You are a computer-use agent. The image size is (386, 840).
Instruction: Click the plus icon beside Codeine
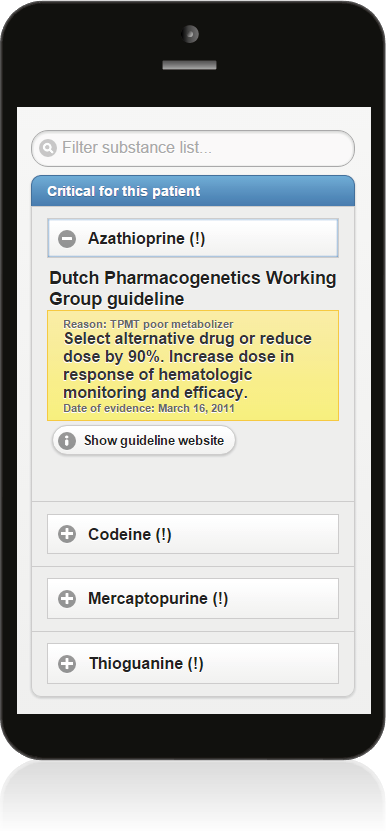pos(67,534)
